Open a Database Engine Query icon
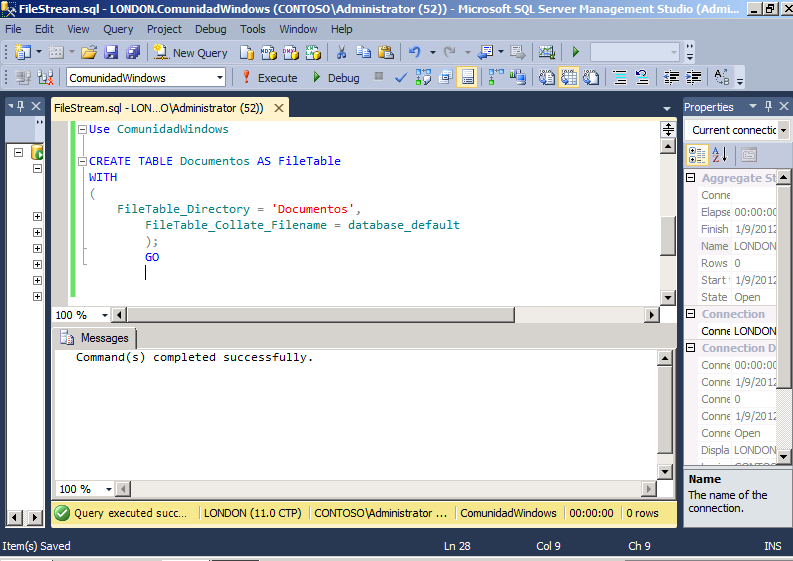This screenshot has width=793, height=561. 246,52
